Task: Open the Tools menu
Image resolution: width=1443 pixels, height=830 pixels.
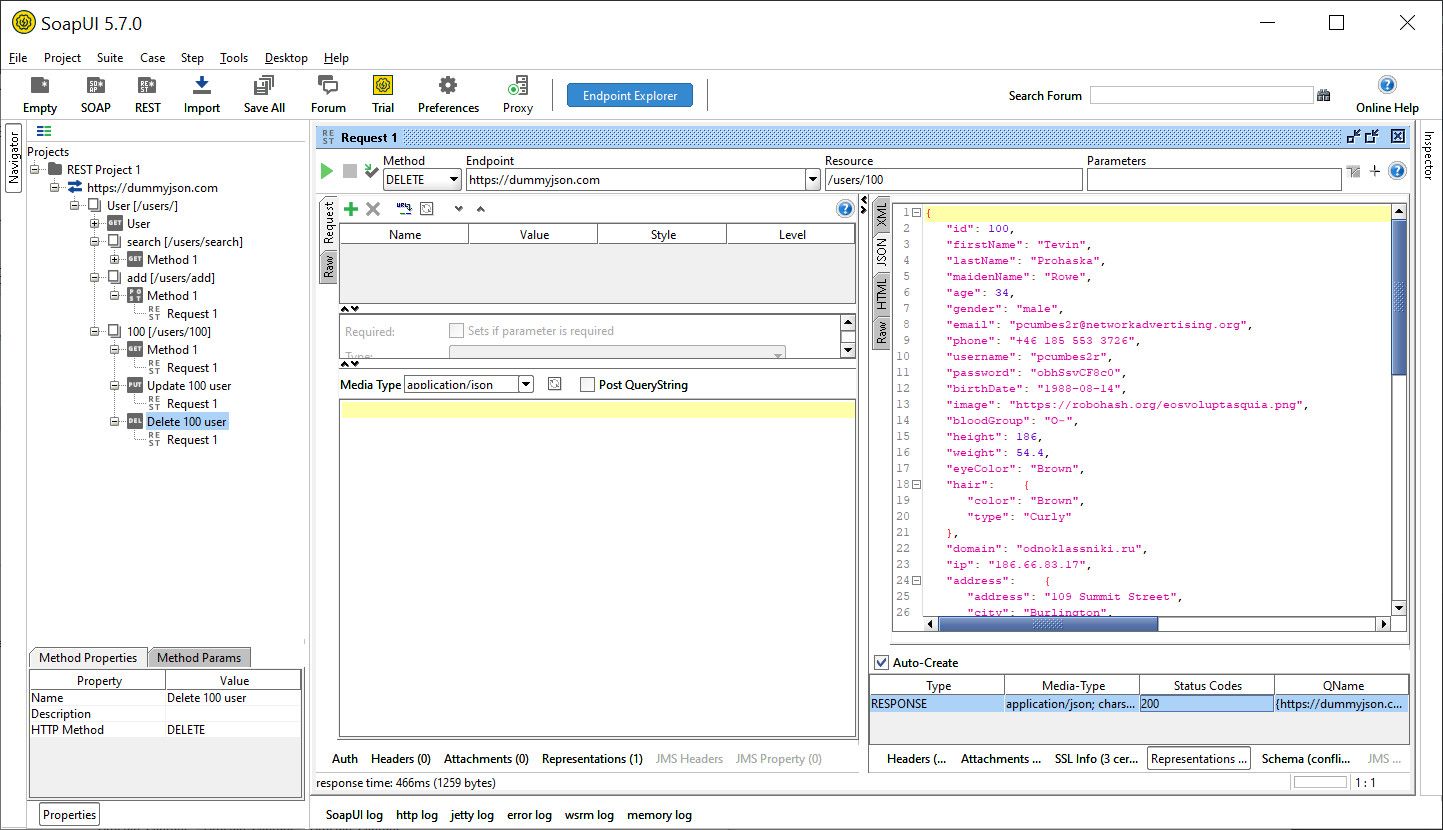Action: [234, 58]
